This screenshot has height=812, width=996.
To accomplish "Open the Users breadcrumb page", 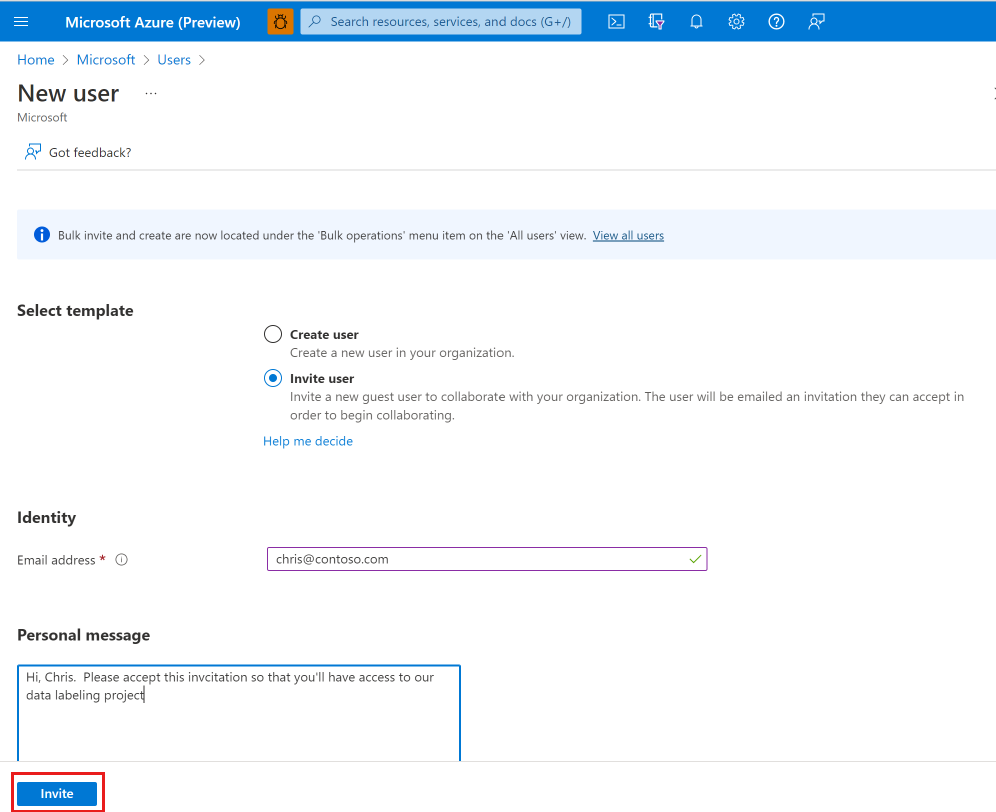I will [x=173, y=59].
